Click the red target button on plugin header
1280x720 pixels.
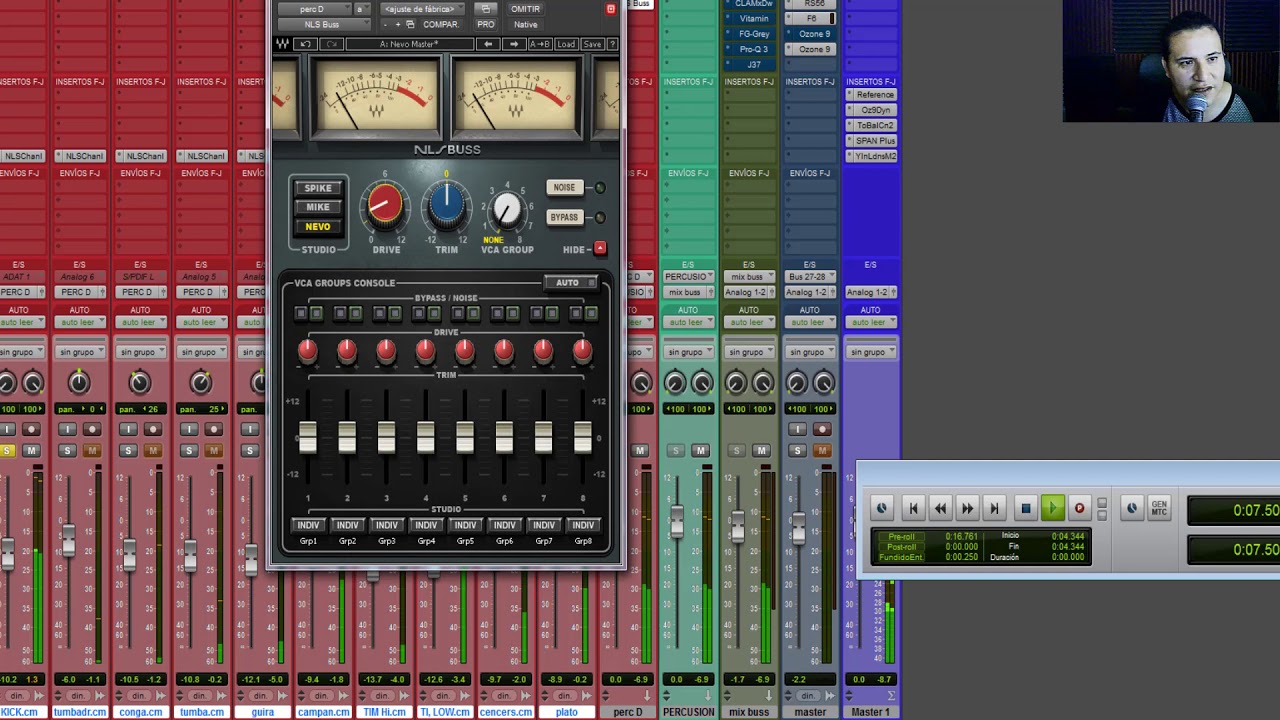[611, 9]
